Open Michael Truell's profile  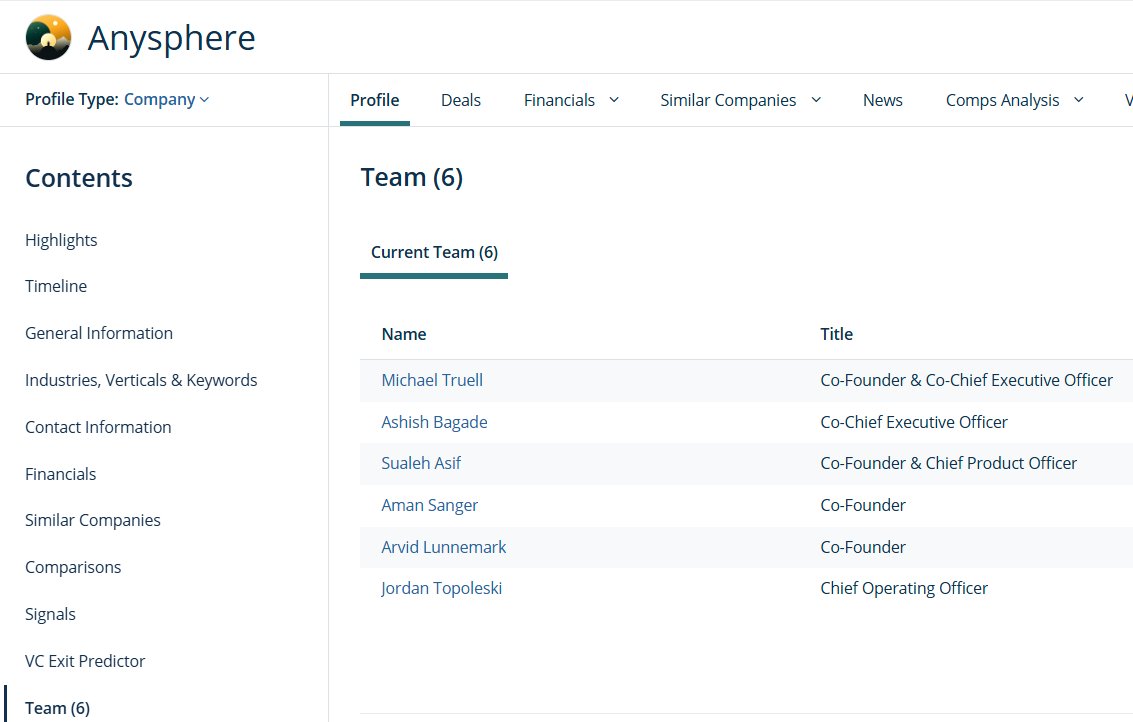[432, 380]
